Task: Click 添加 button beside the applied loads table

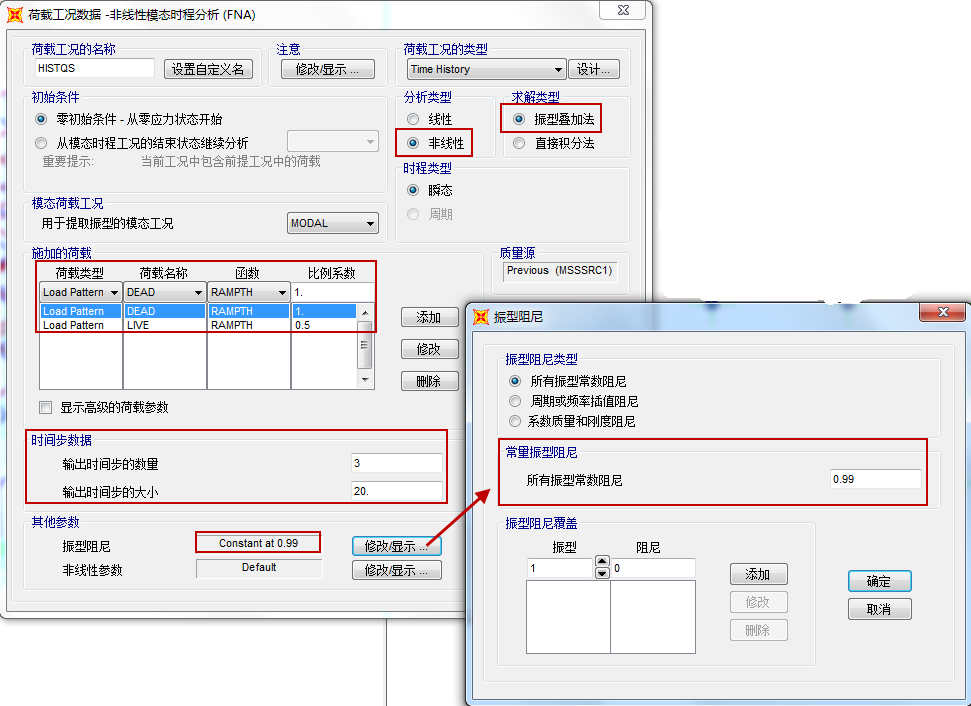Action: 429,317
